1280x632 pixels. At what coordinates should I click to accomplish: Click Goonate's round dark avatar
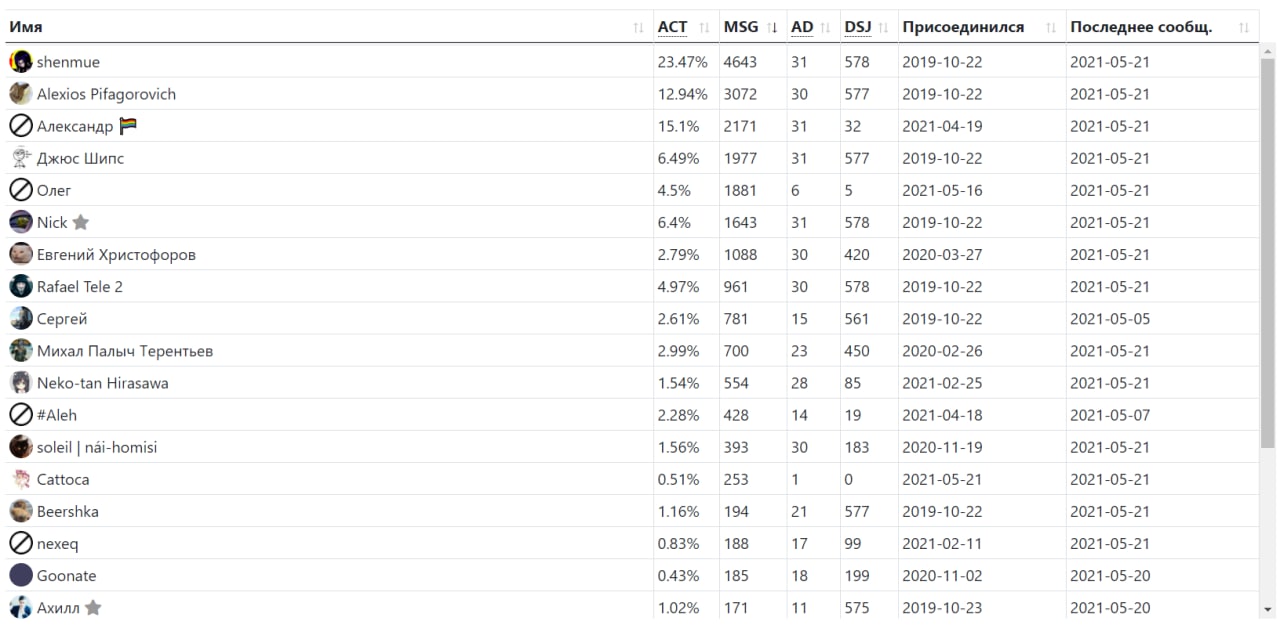[x=21, y=575]
